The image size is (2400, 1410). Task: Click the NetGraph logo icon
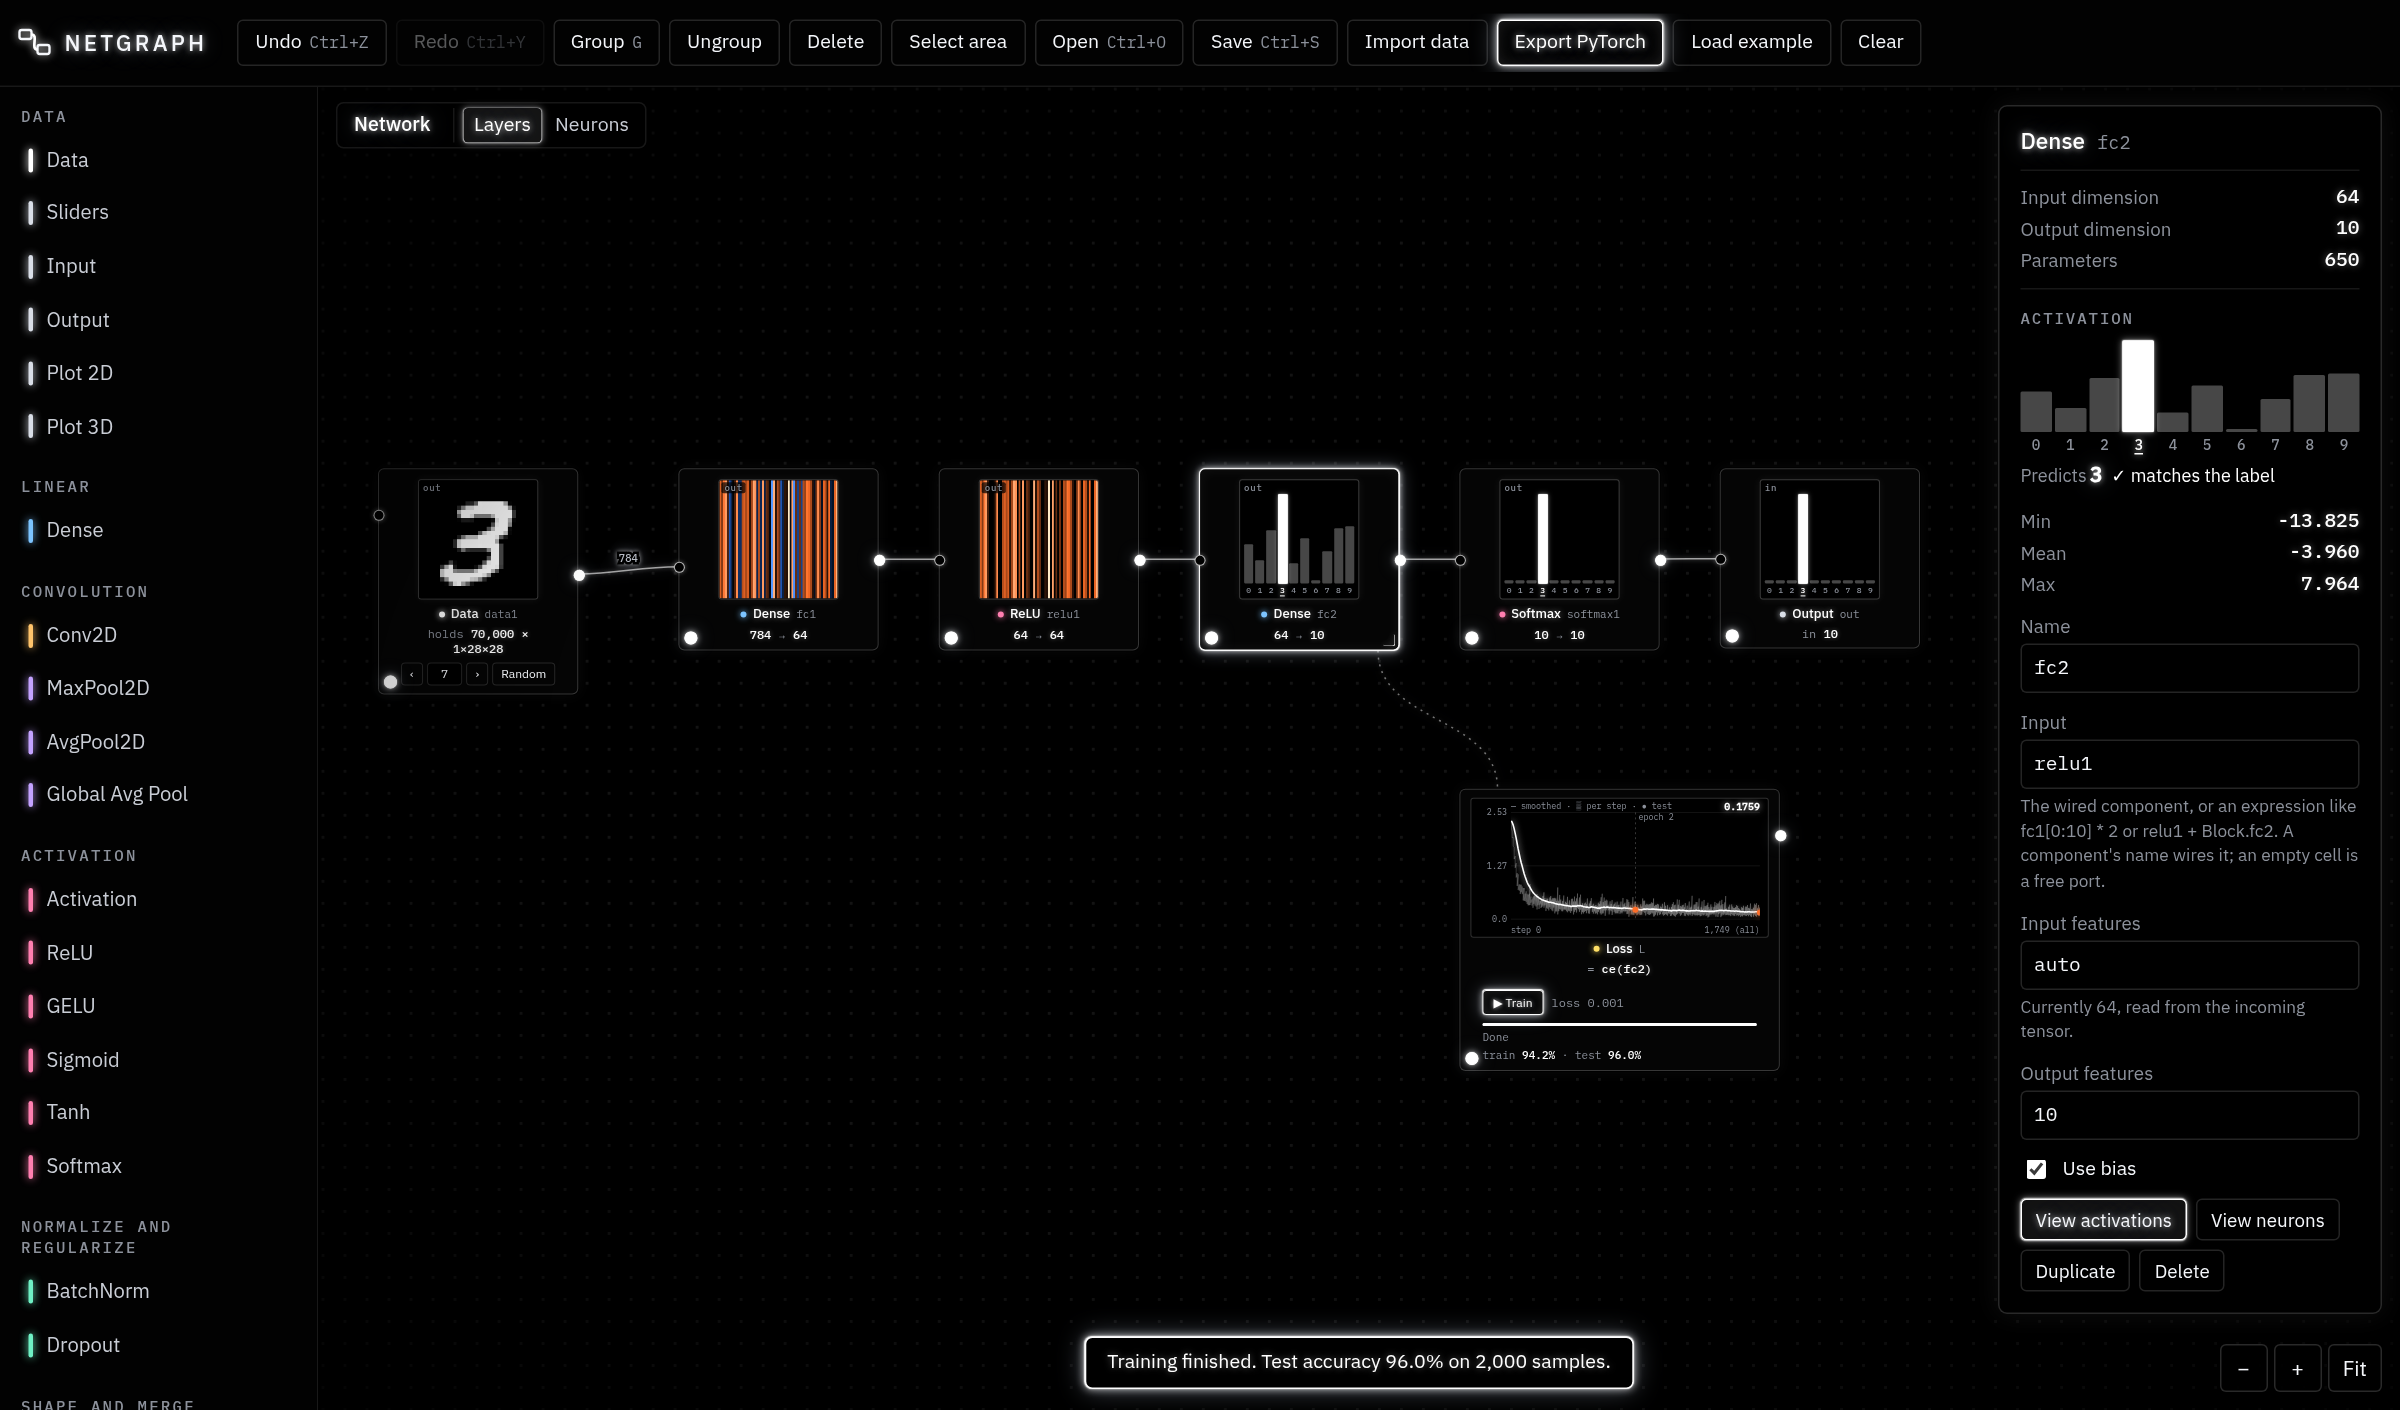click(34, 42)
